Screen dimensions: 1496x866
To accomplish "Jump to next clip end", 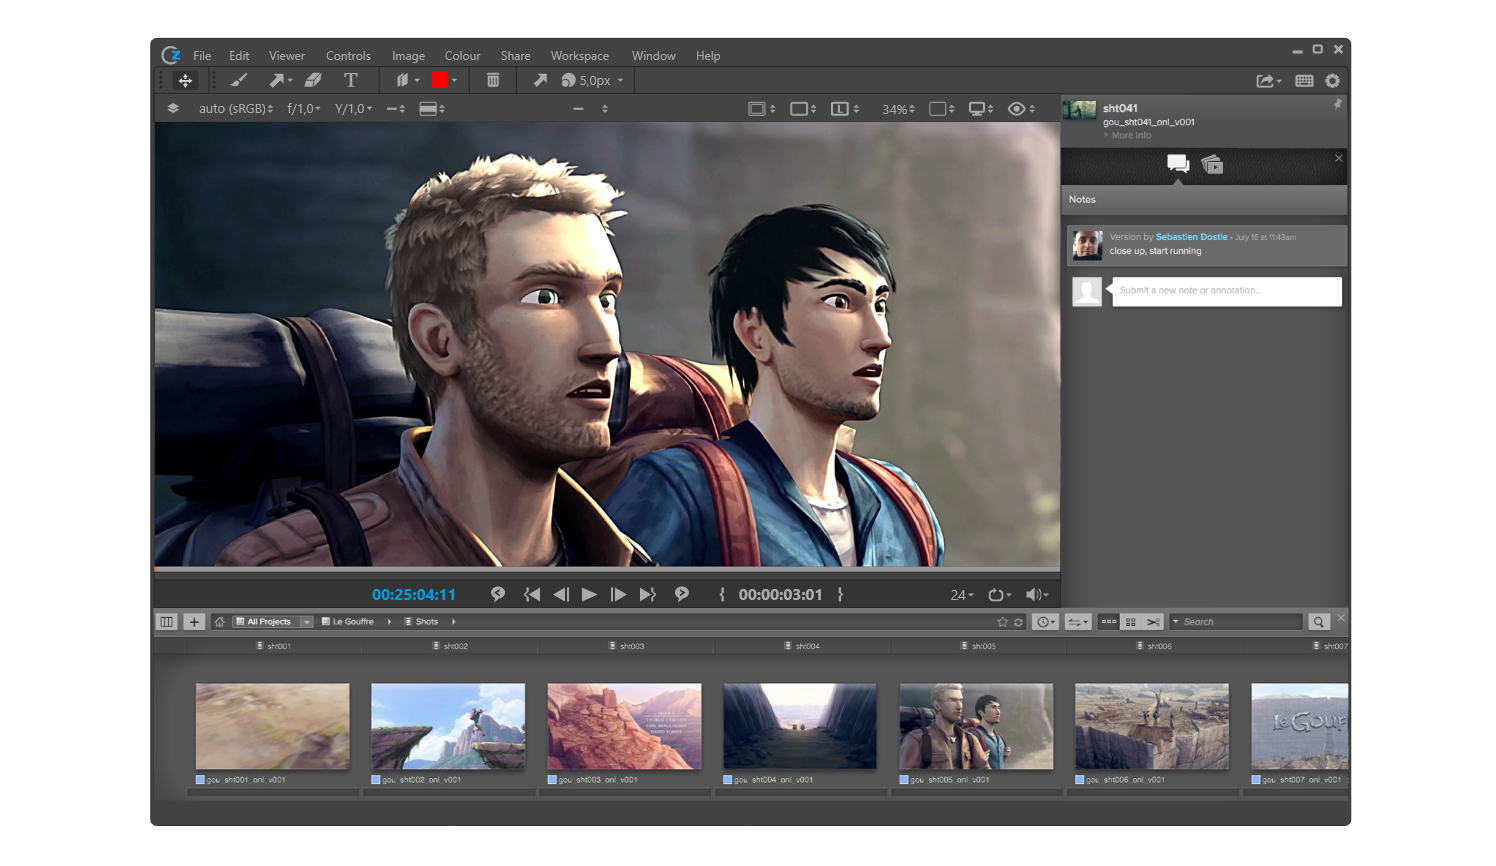I will (x=647, y=594).
